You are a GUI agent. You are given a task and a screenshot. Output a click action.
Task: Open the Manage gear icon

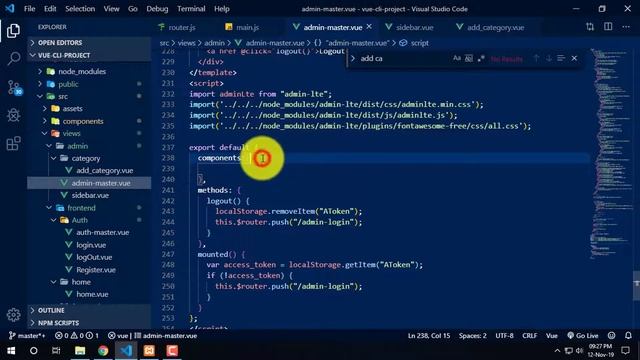[x=13, y=314]
